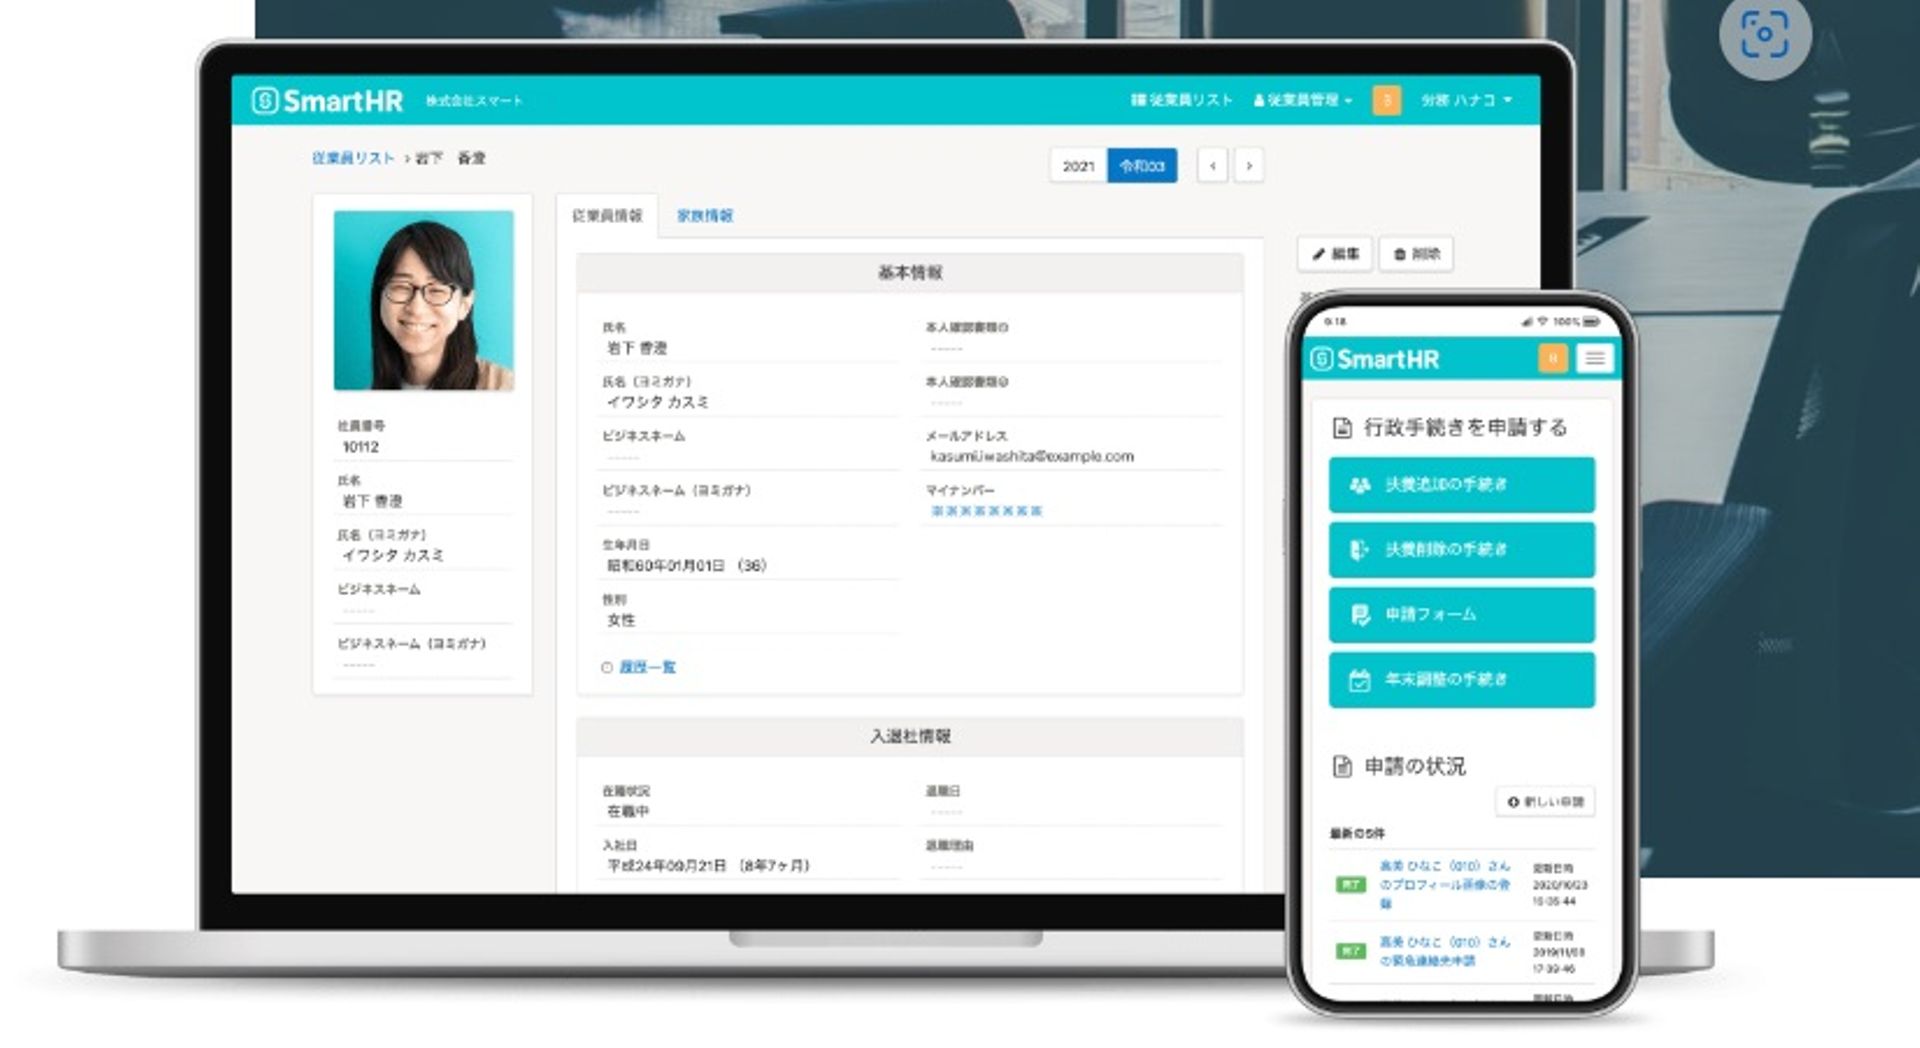Viewport: 1920px width, 1048px height.
Task: Click the SmartHR logo in the teal header
Action: [330, 101]
